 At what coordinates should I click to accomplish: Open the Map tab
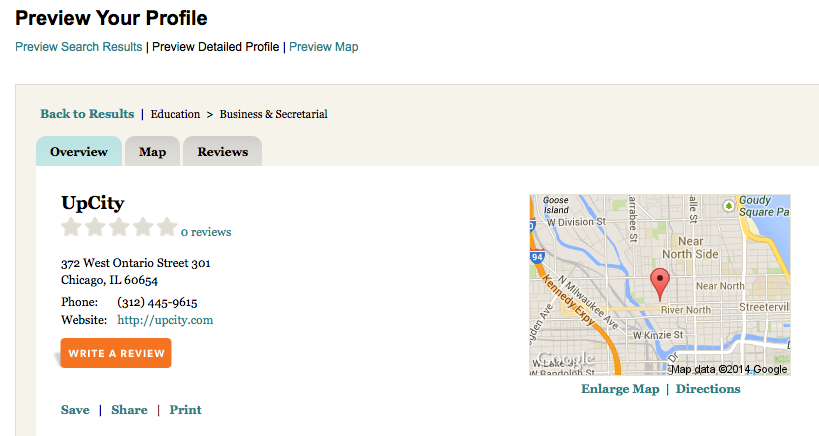pyautogui.click(x=152, y=152)
